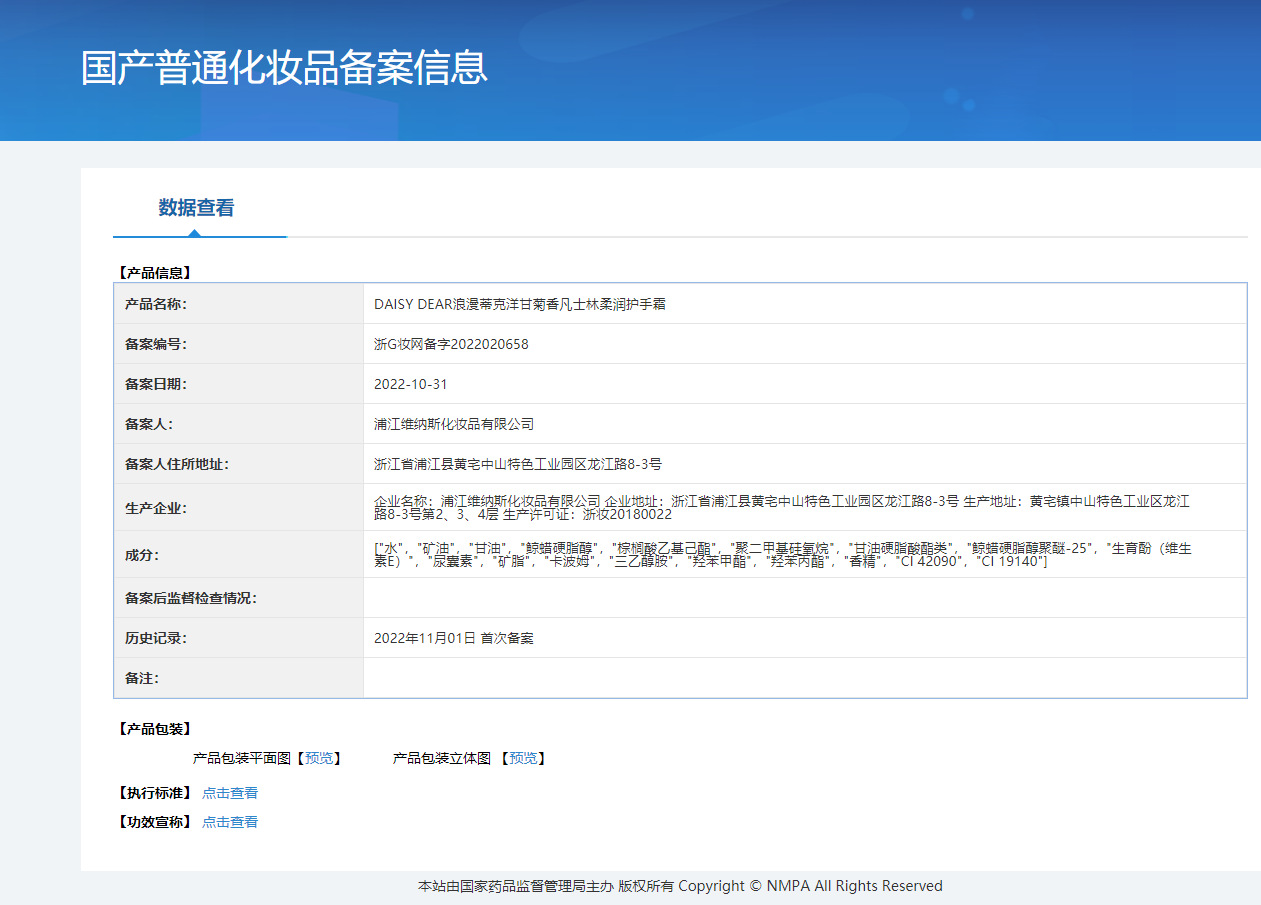Click the 产品名称 row label

coord(155,304)
